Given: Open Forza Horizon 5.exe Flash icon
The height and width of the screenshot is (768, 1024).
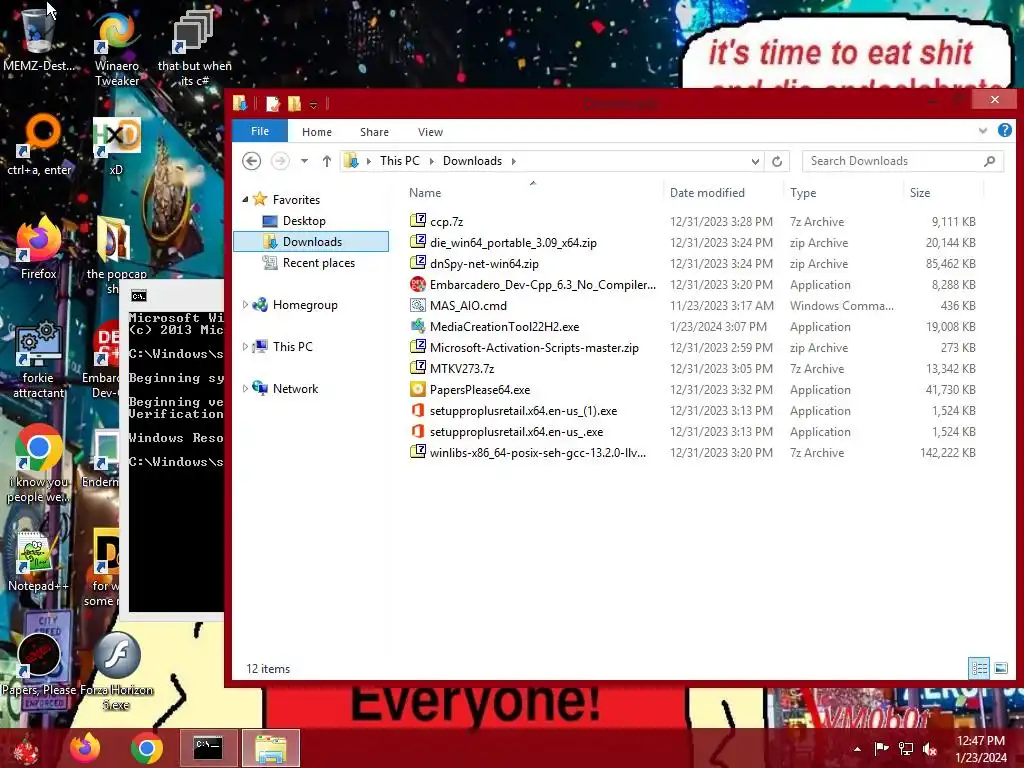Looking at the screenshot, I should [116, 671].
